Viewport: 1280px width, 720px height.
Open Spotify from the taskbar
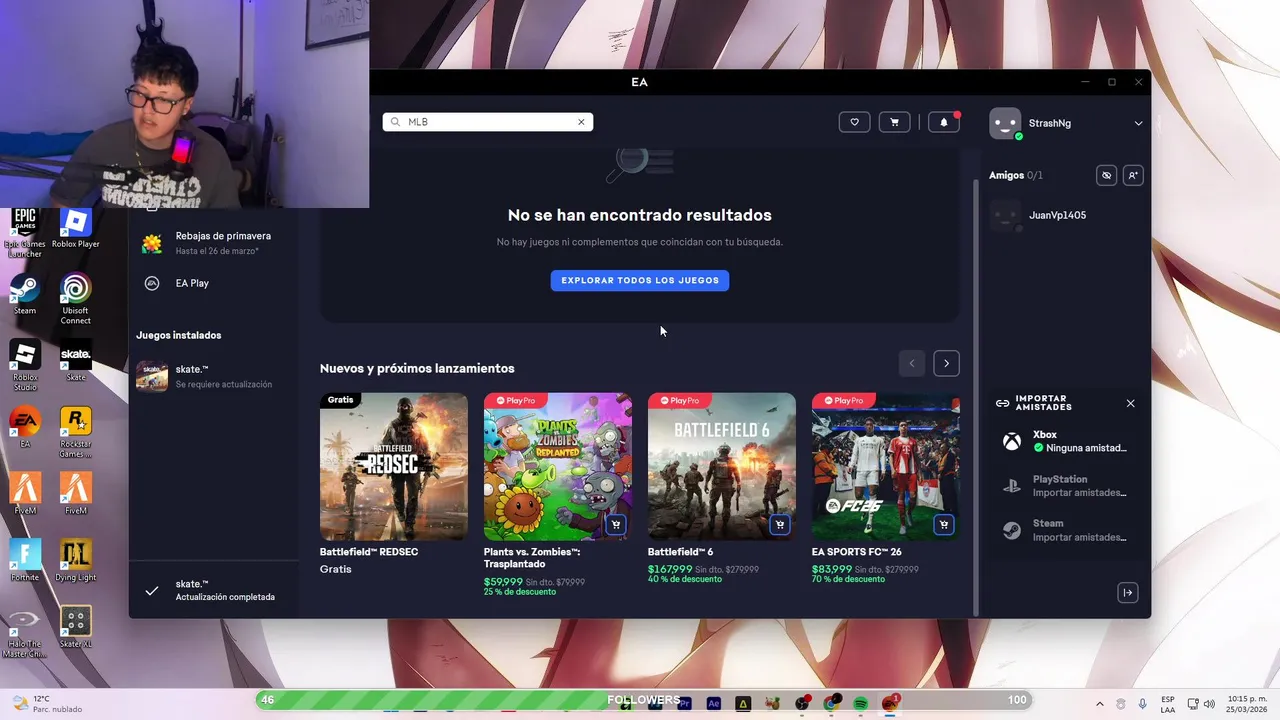[x=861, y=704]
